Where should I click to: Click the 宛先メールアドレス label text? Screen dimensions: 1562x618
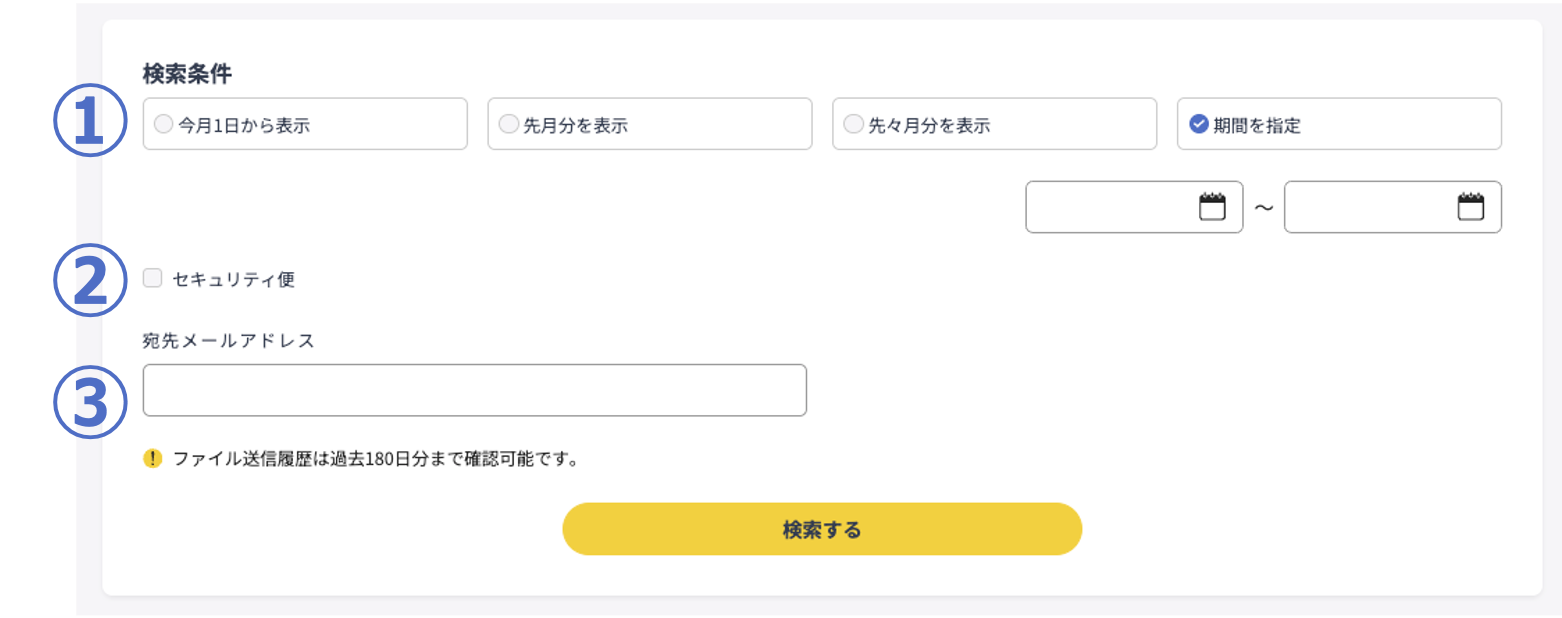(x=229, y=340)
